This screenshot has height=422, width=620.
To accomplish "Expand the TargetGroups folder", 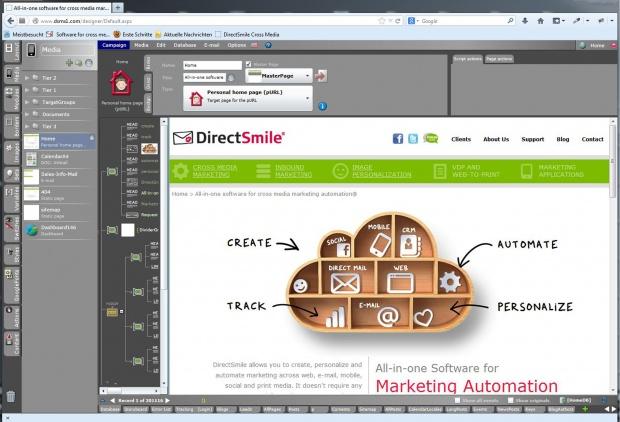I will point(27,102).
